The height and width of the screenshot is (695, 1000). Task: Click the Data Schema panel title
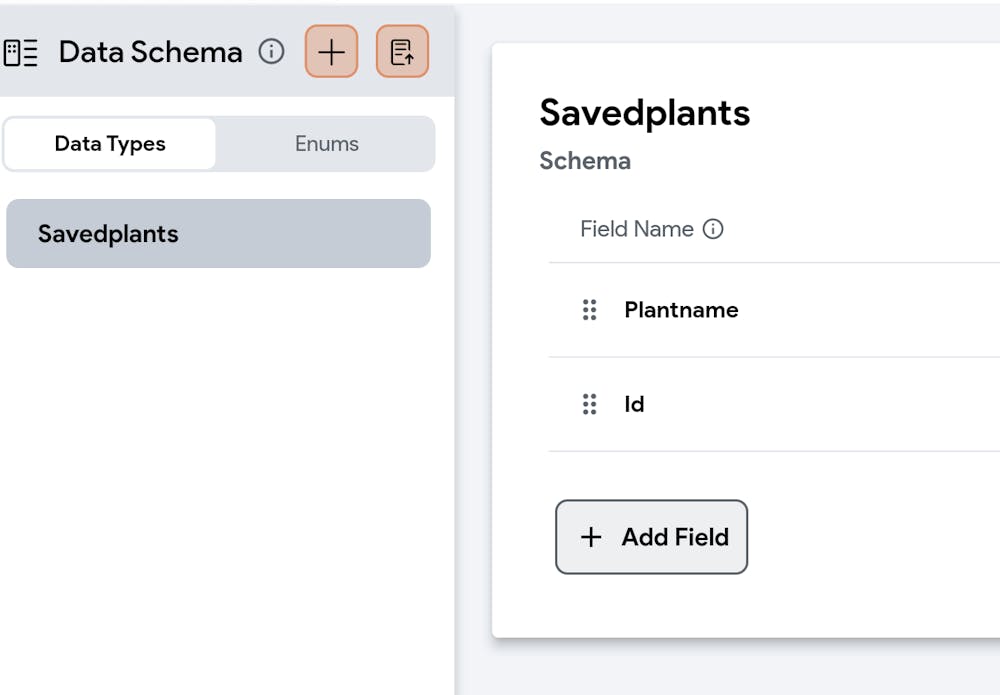click(x=150, y=52)
